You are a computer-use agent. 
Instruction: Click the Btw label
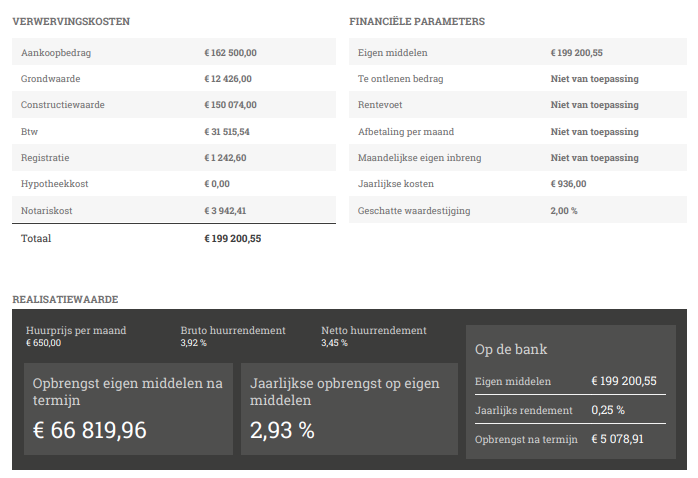coord(29,132)
